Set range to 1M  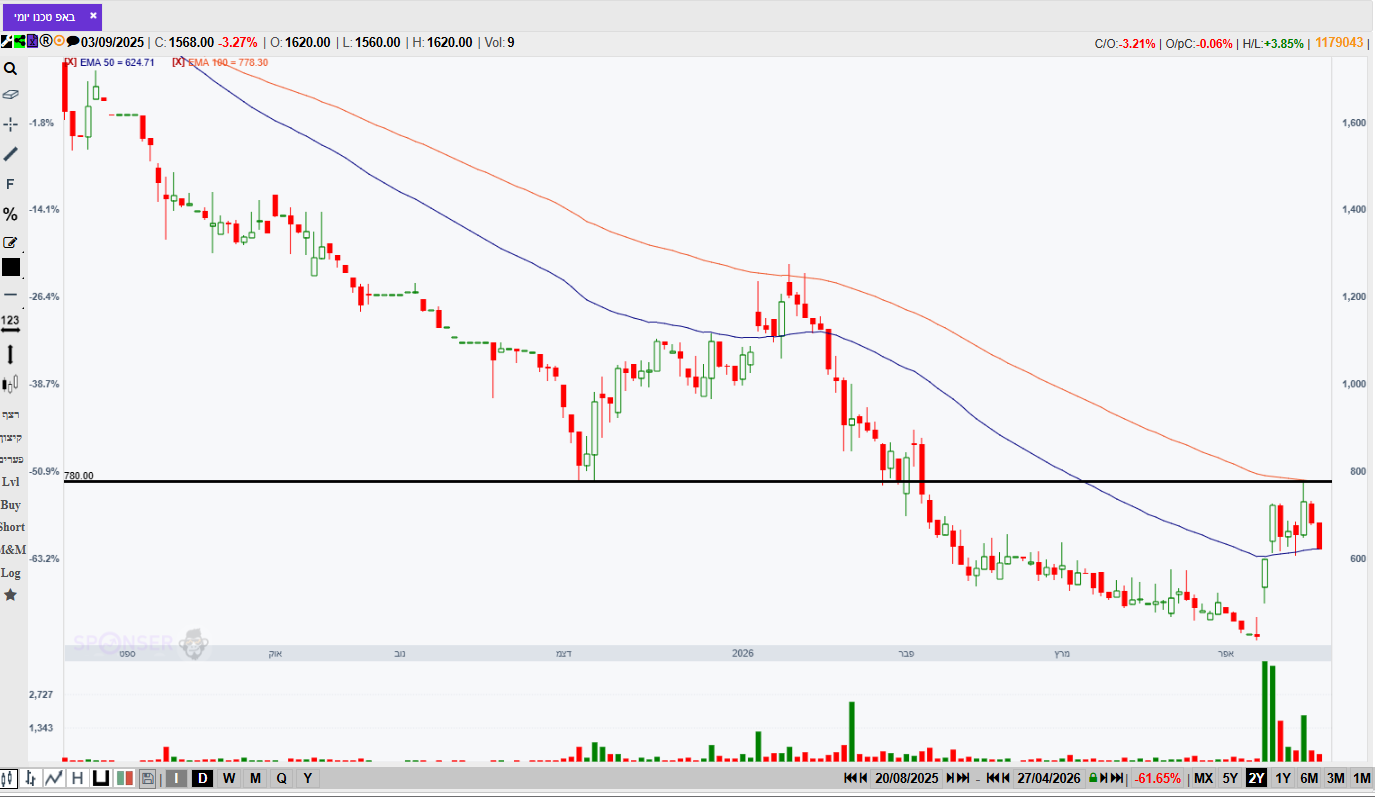click(1361, 778)
